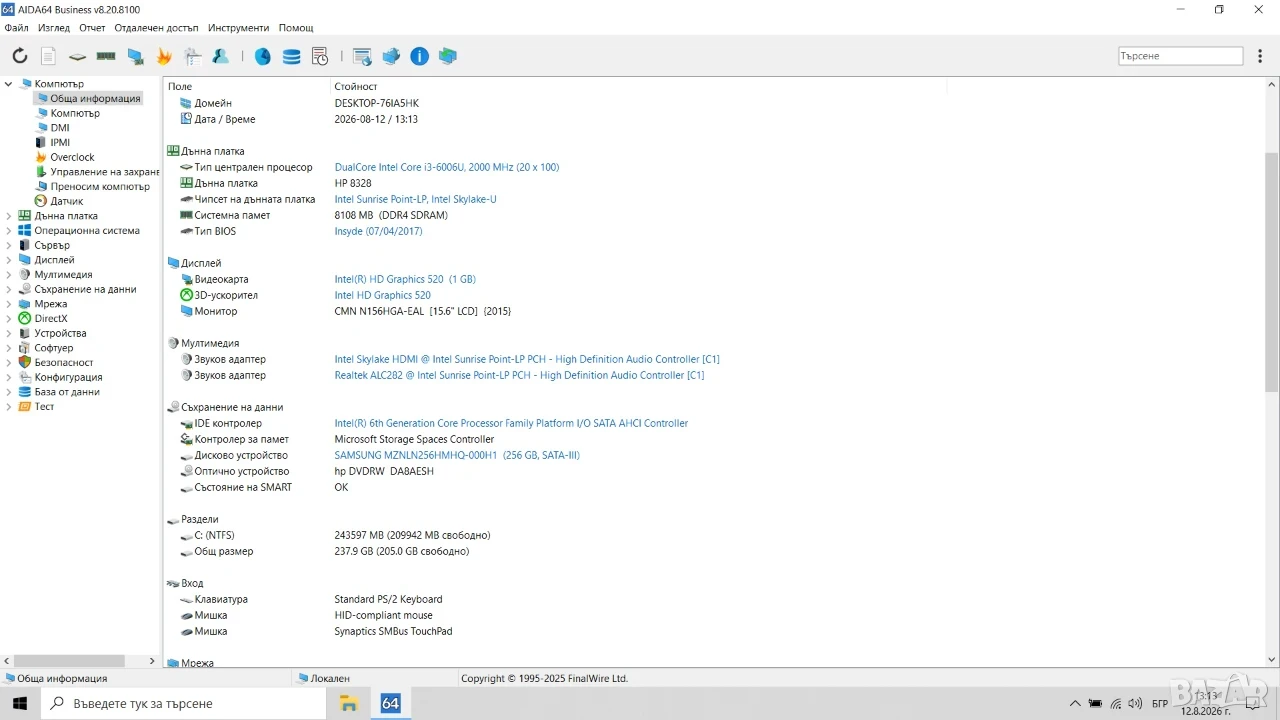Select Обща информация in the tree
The width and height of the screenshot is (1280, 720).
(x=95, y=99)
